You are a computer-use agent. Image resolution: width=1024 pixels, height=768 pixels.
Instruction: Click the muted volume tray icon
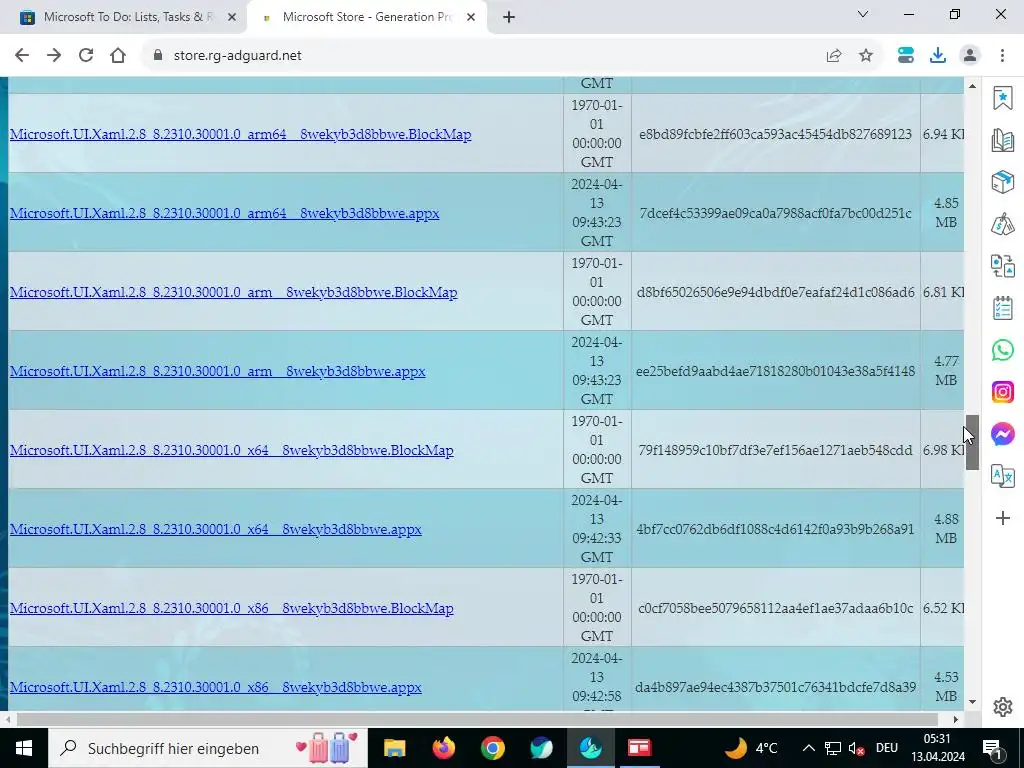pyautogui.click(x=856, y=748)
